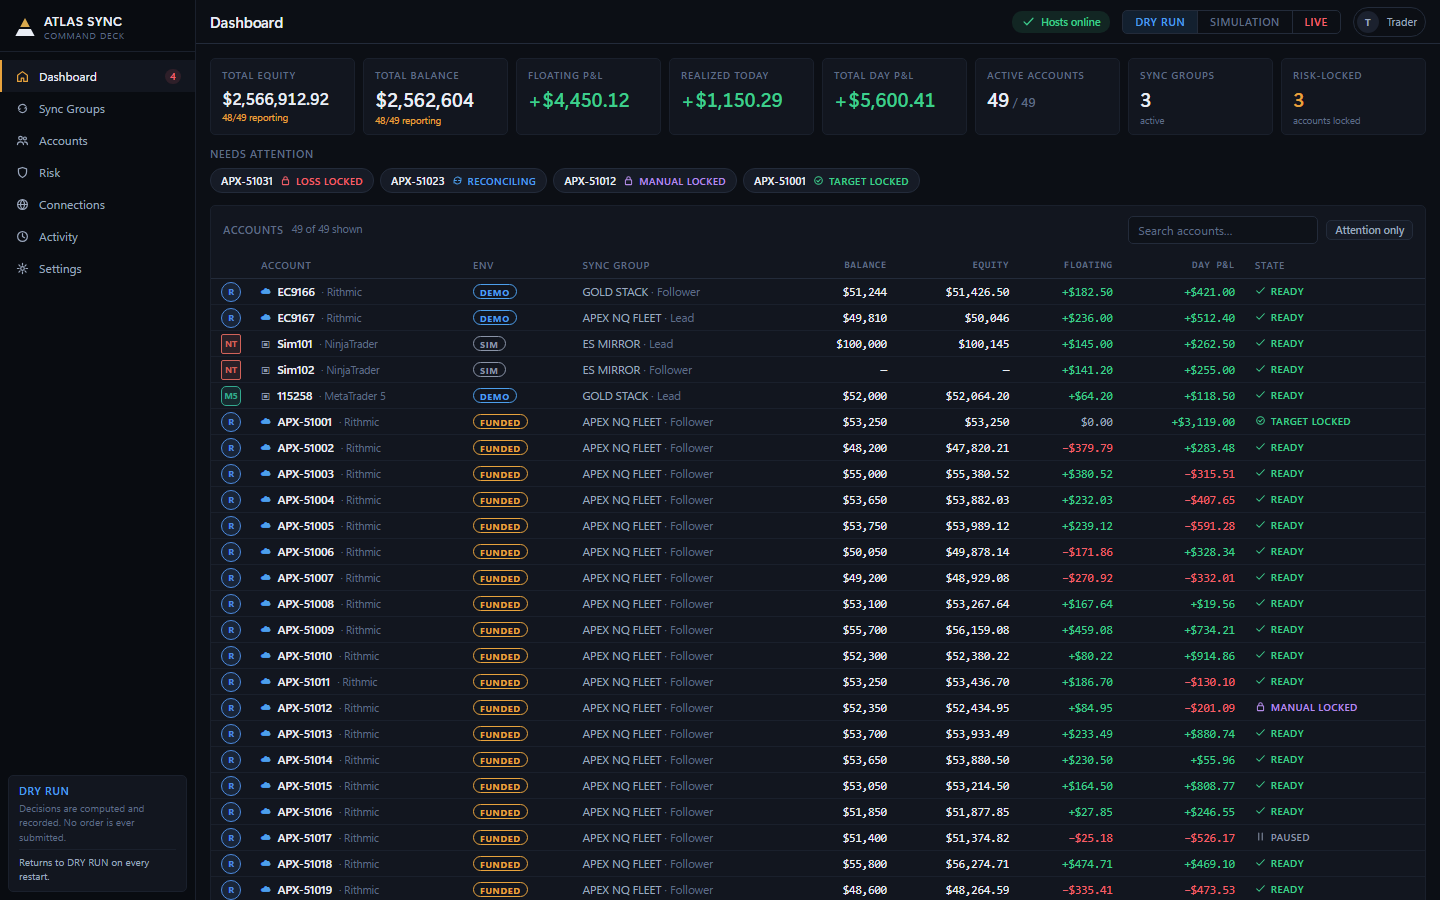The image size is (1440, 900).
Task: Click the Paused icon on APX-51017
Action: pyautogui.click(x=1260, y=838)
